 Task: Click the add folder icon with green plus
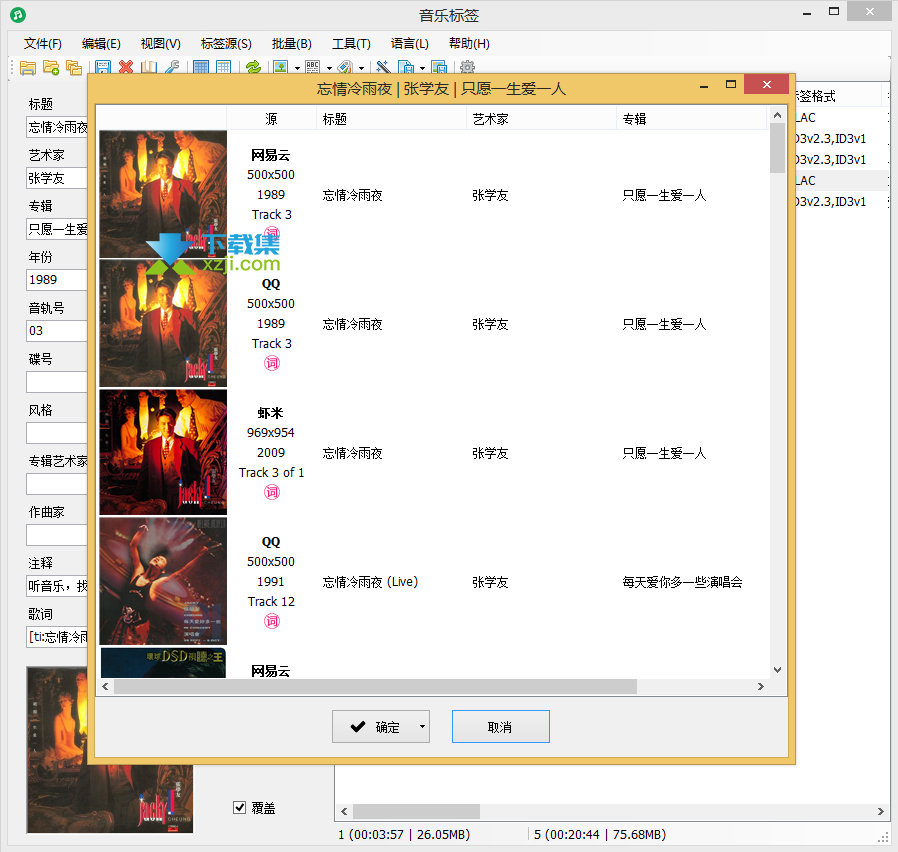point(51,68)
